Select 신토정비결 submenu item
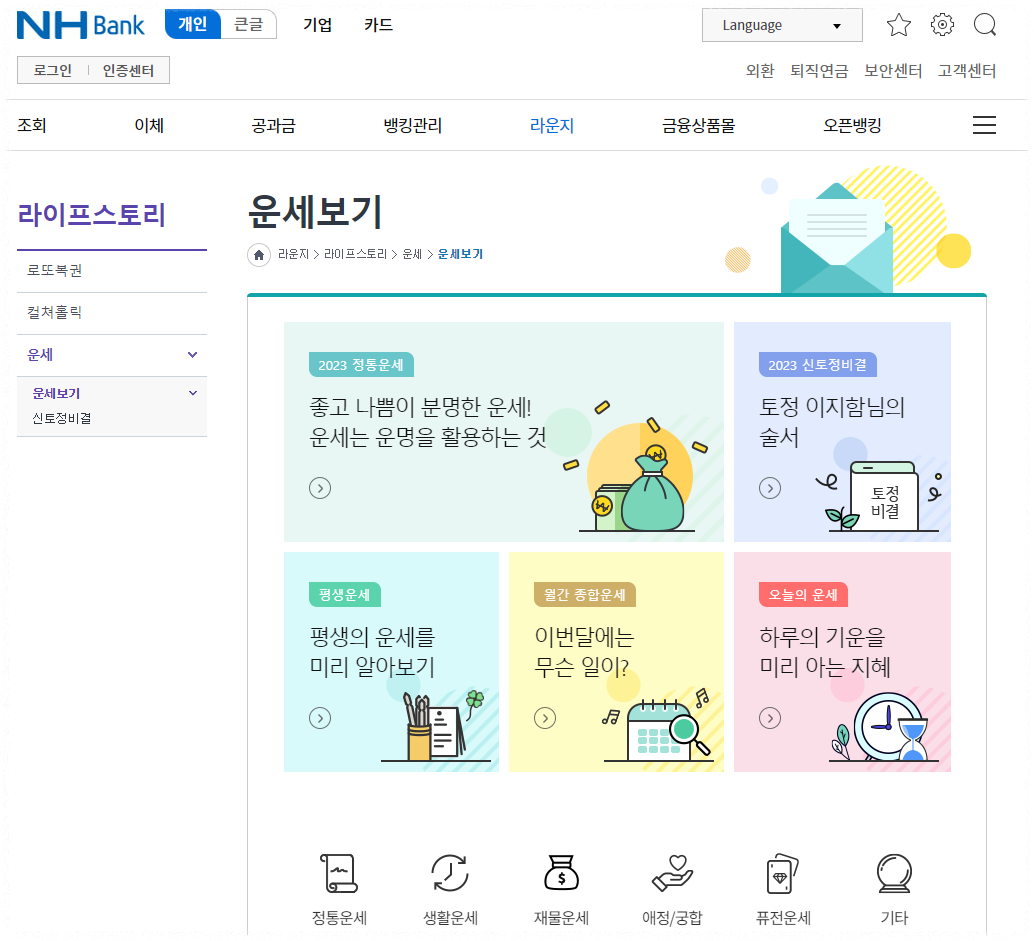This screenshot has width=1034, height=941. click(x=62, y=419)
